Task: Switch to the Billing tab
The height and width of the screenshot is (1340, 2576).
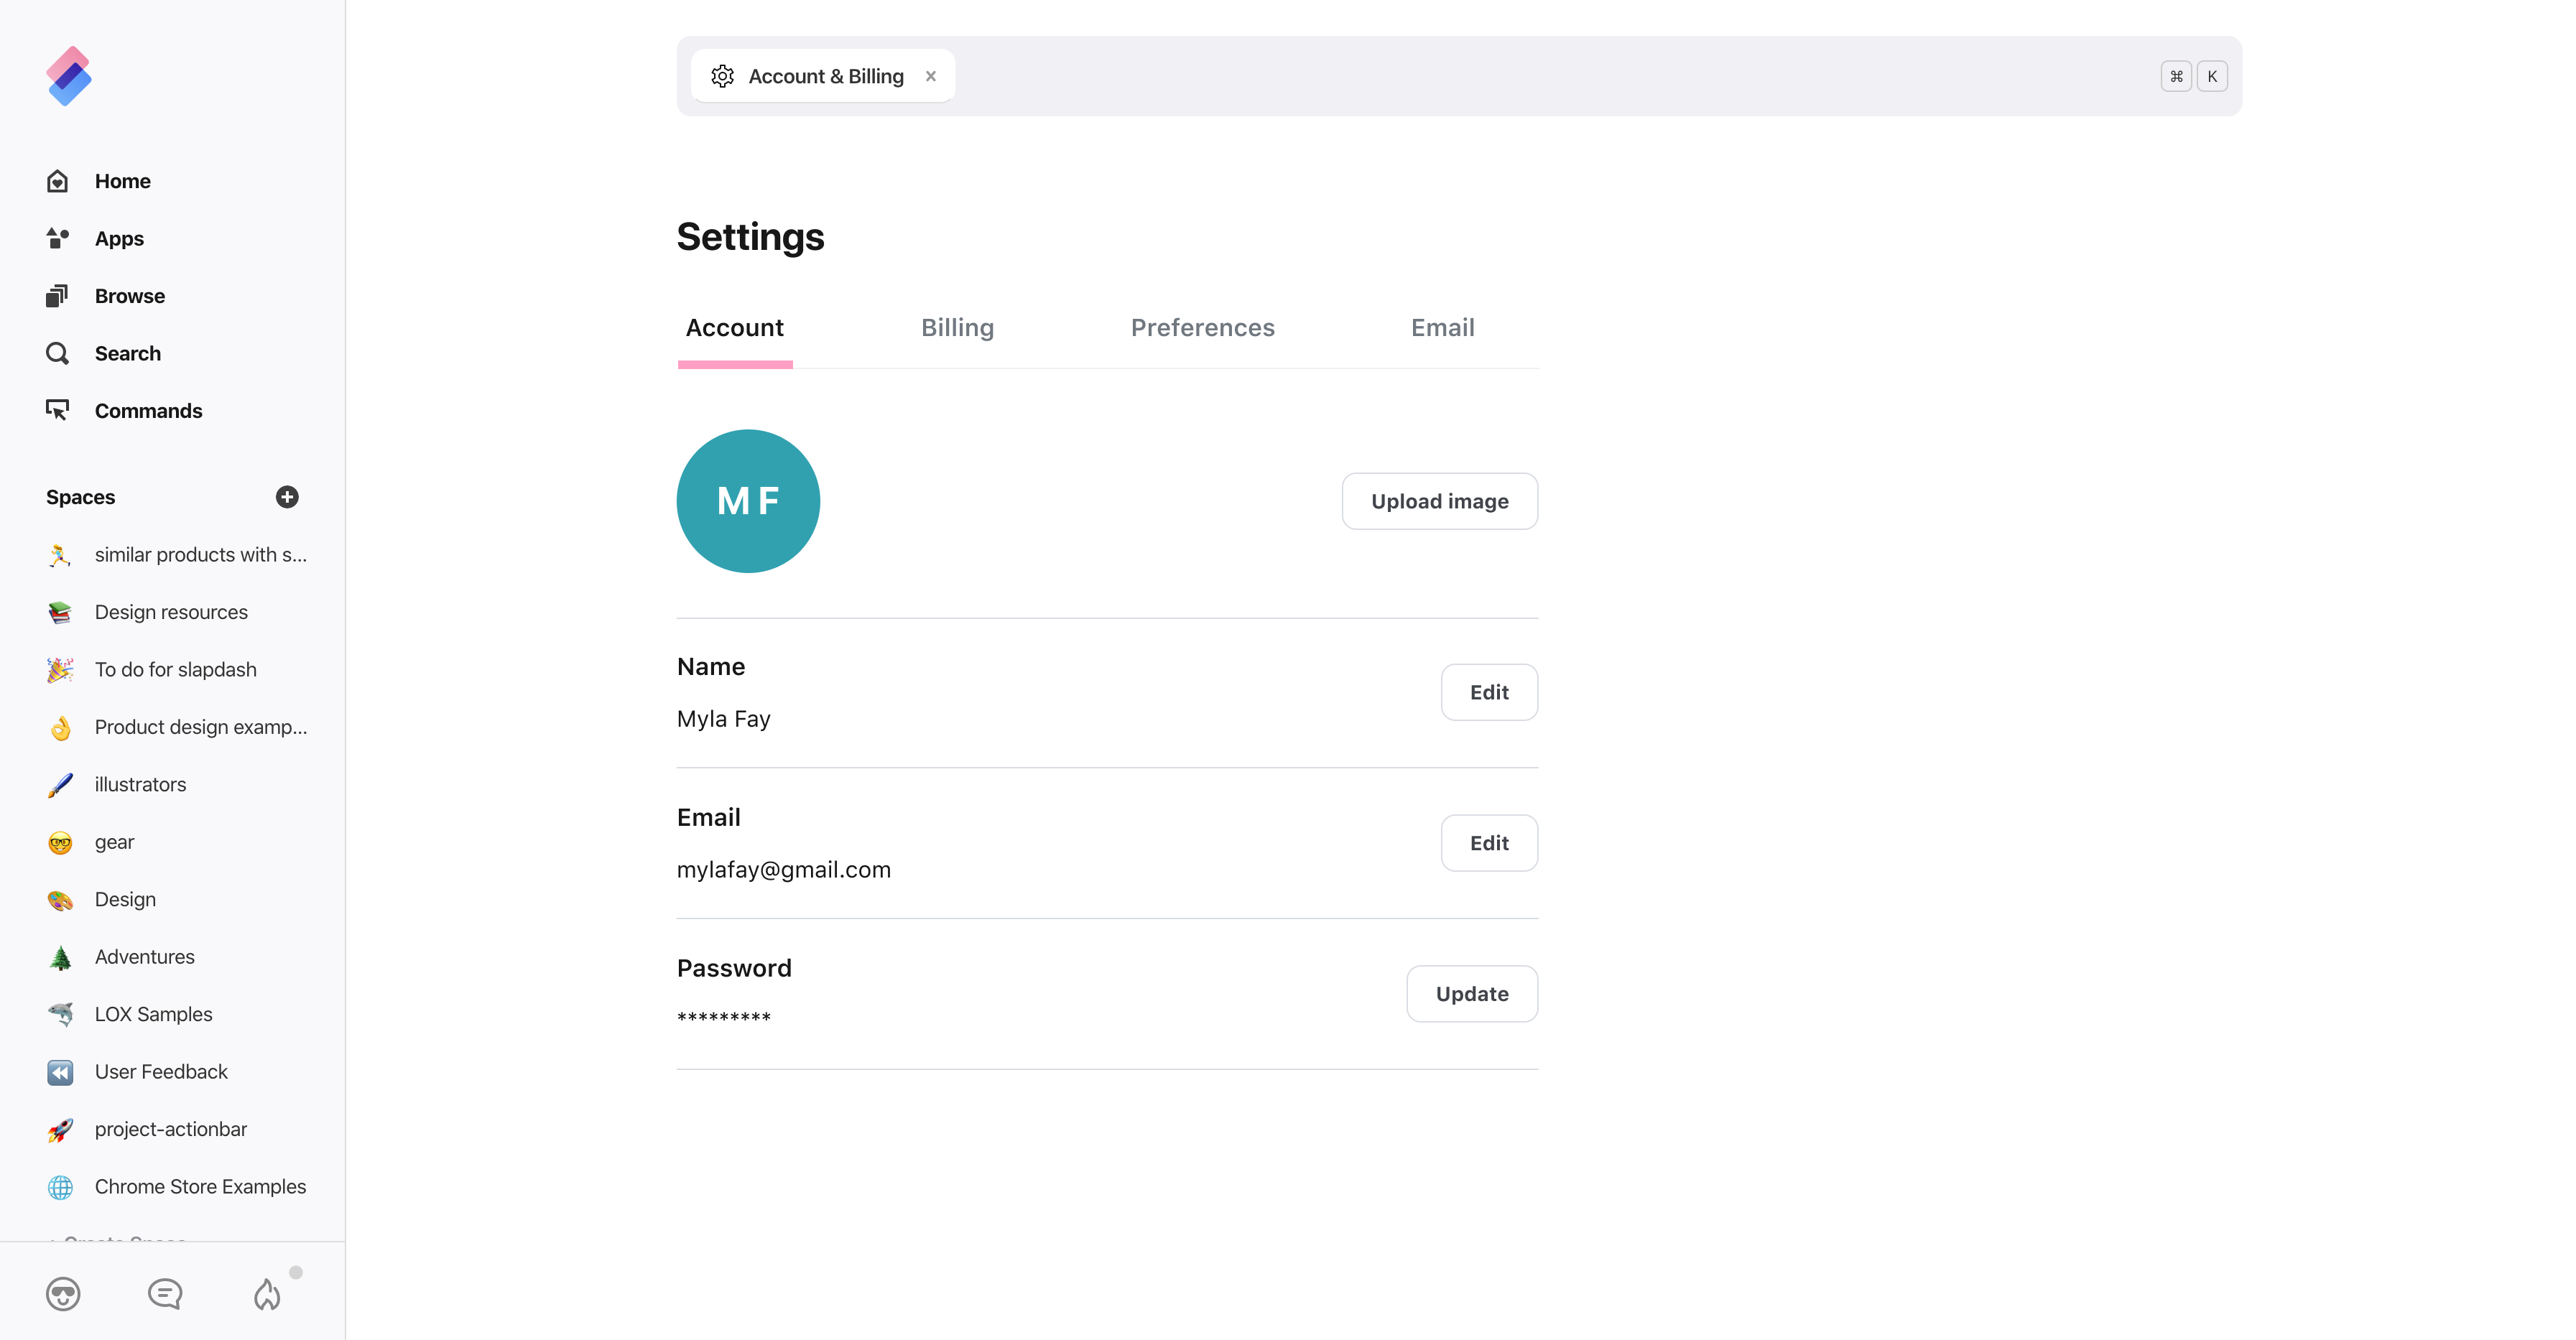Action: tap(957, 328)
